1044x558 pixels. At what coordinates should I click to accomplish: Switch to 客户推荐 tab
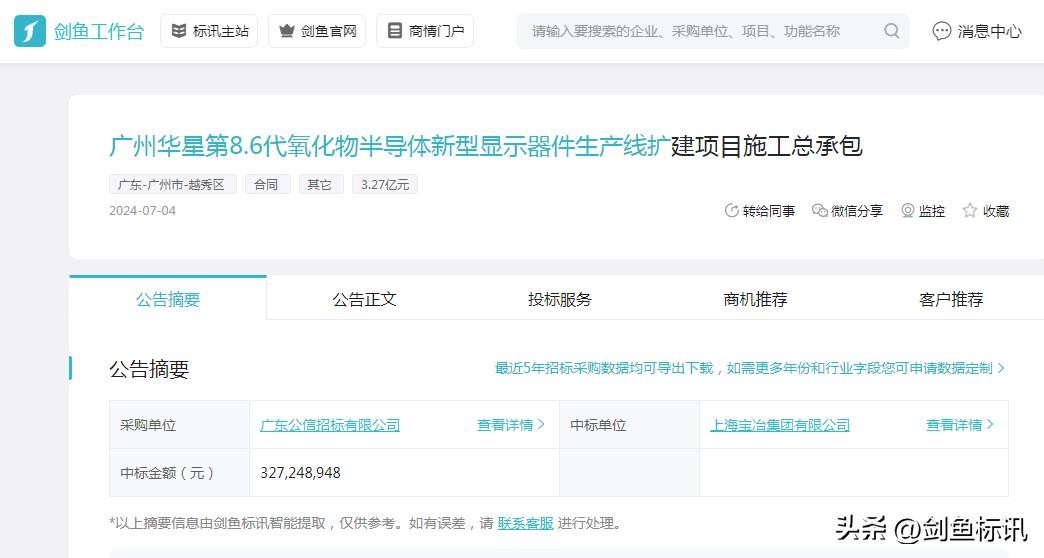click(x=951, y=299)
